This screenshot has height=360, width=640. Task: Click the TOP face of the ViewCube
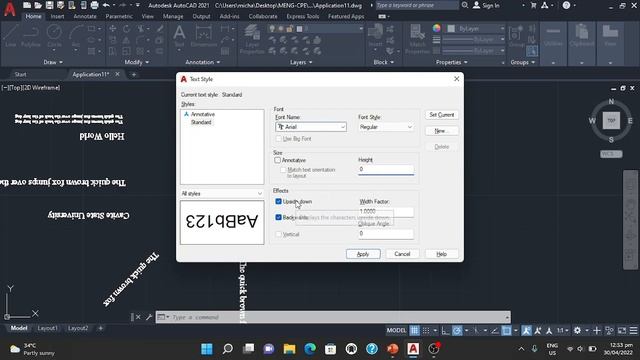pos(611,120)
